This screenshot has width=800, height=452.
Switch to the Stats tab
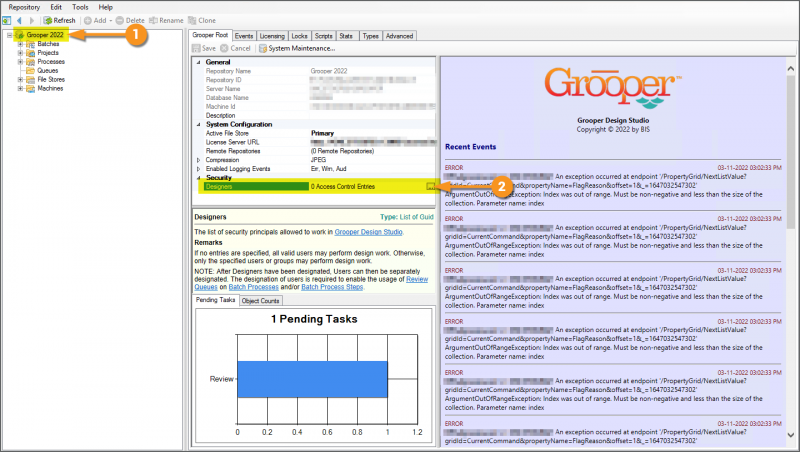[x=346, y=36]
